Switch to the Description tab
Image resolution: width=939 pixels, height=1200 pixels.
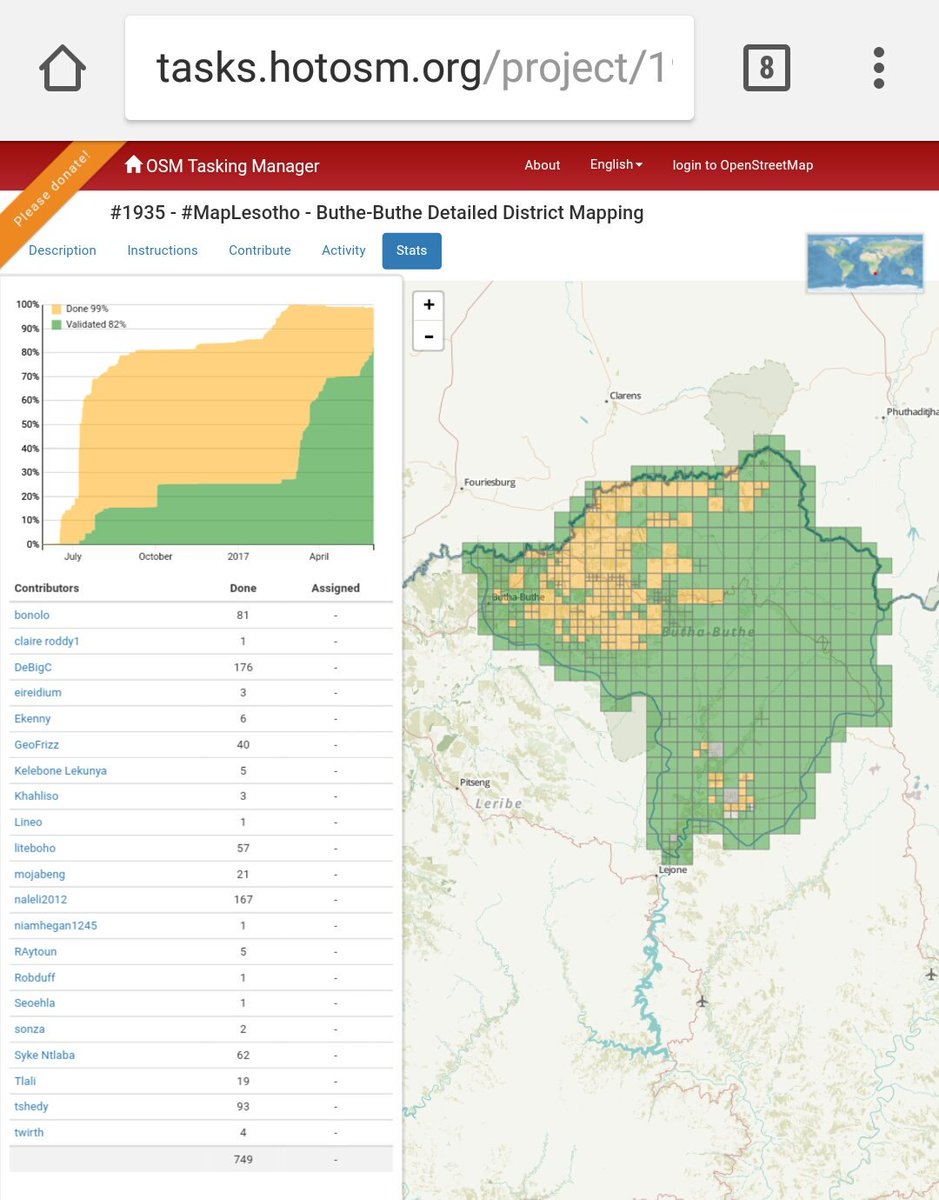click(62, 250)
